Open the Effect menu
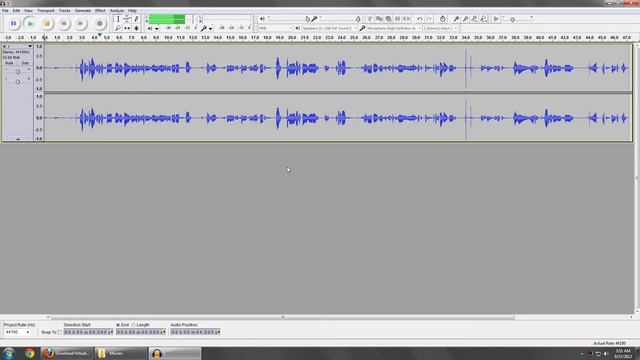Image resolution: width=640 pixels, height=360 pixels. (x=100, y=11)
